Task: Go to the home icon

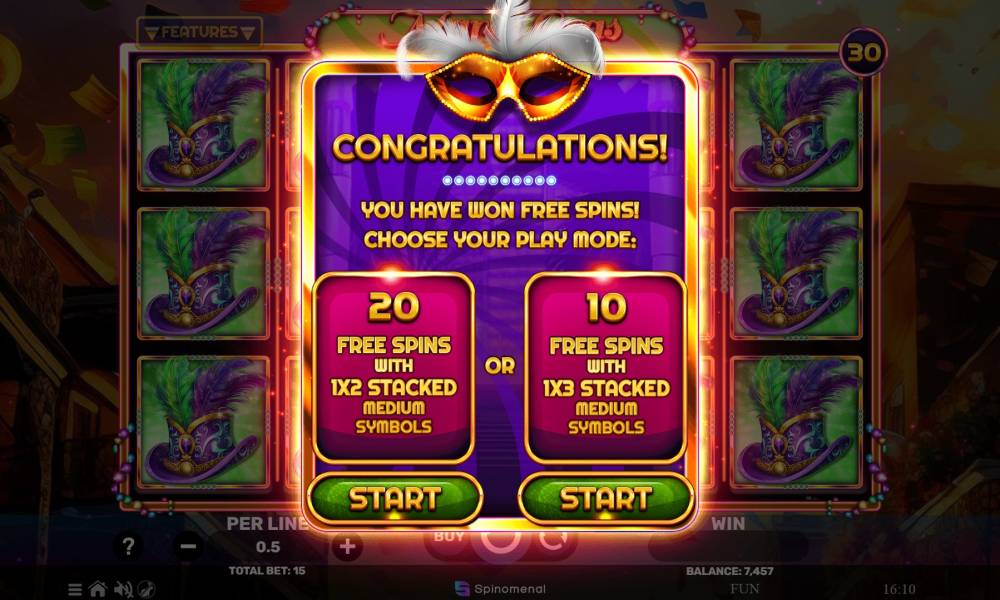Action: (x=98, y=589)
